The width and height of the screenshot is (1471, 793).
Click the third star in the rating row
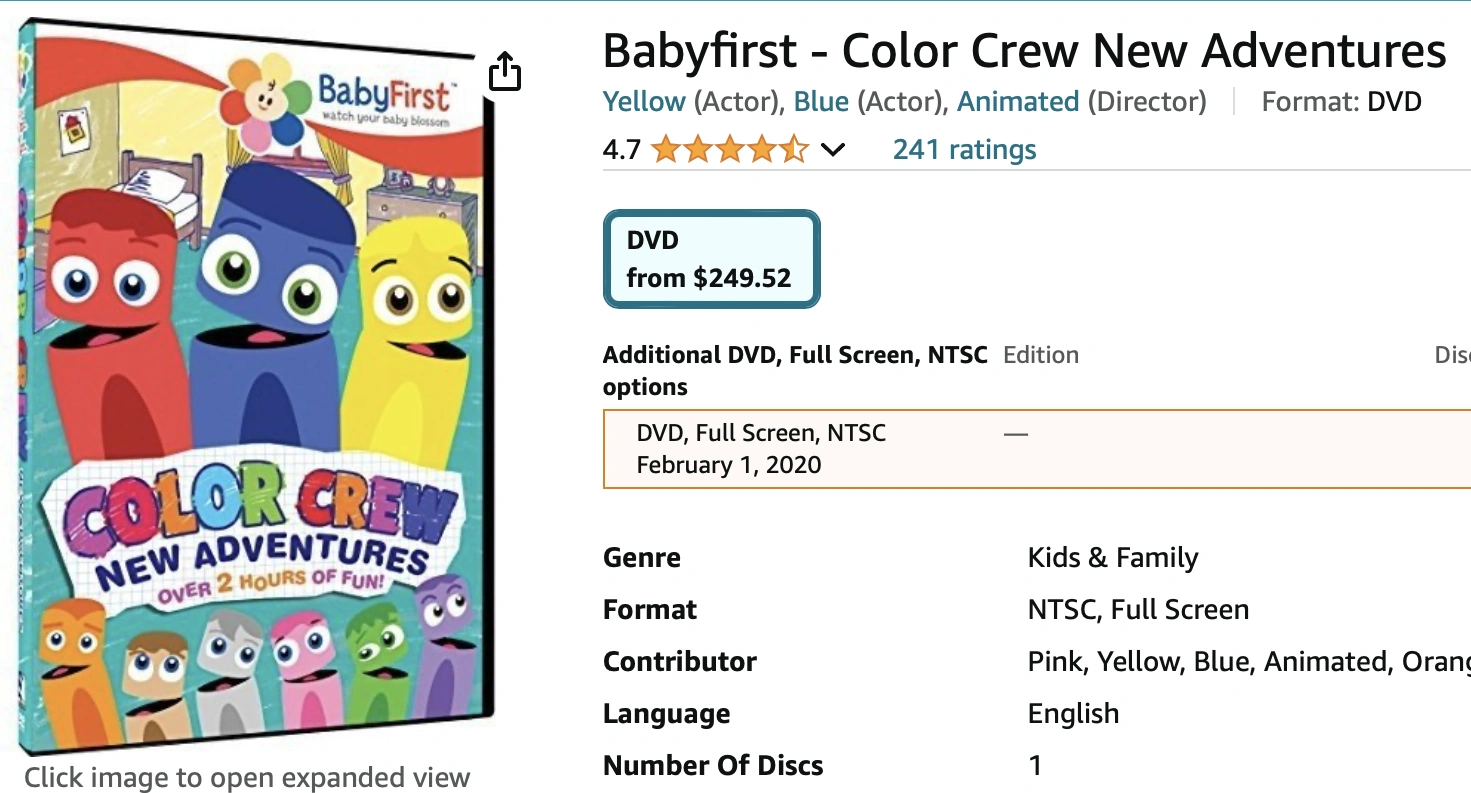(x=729, y=148)
